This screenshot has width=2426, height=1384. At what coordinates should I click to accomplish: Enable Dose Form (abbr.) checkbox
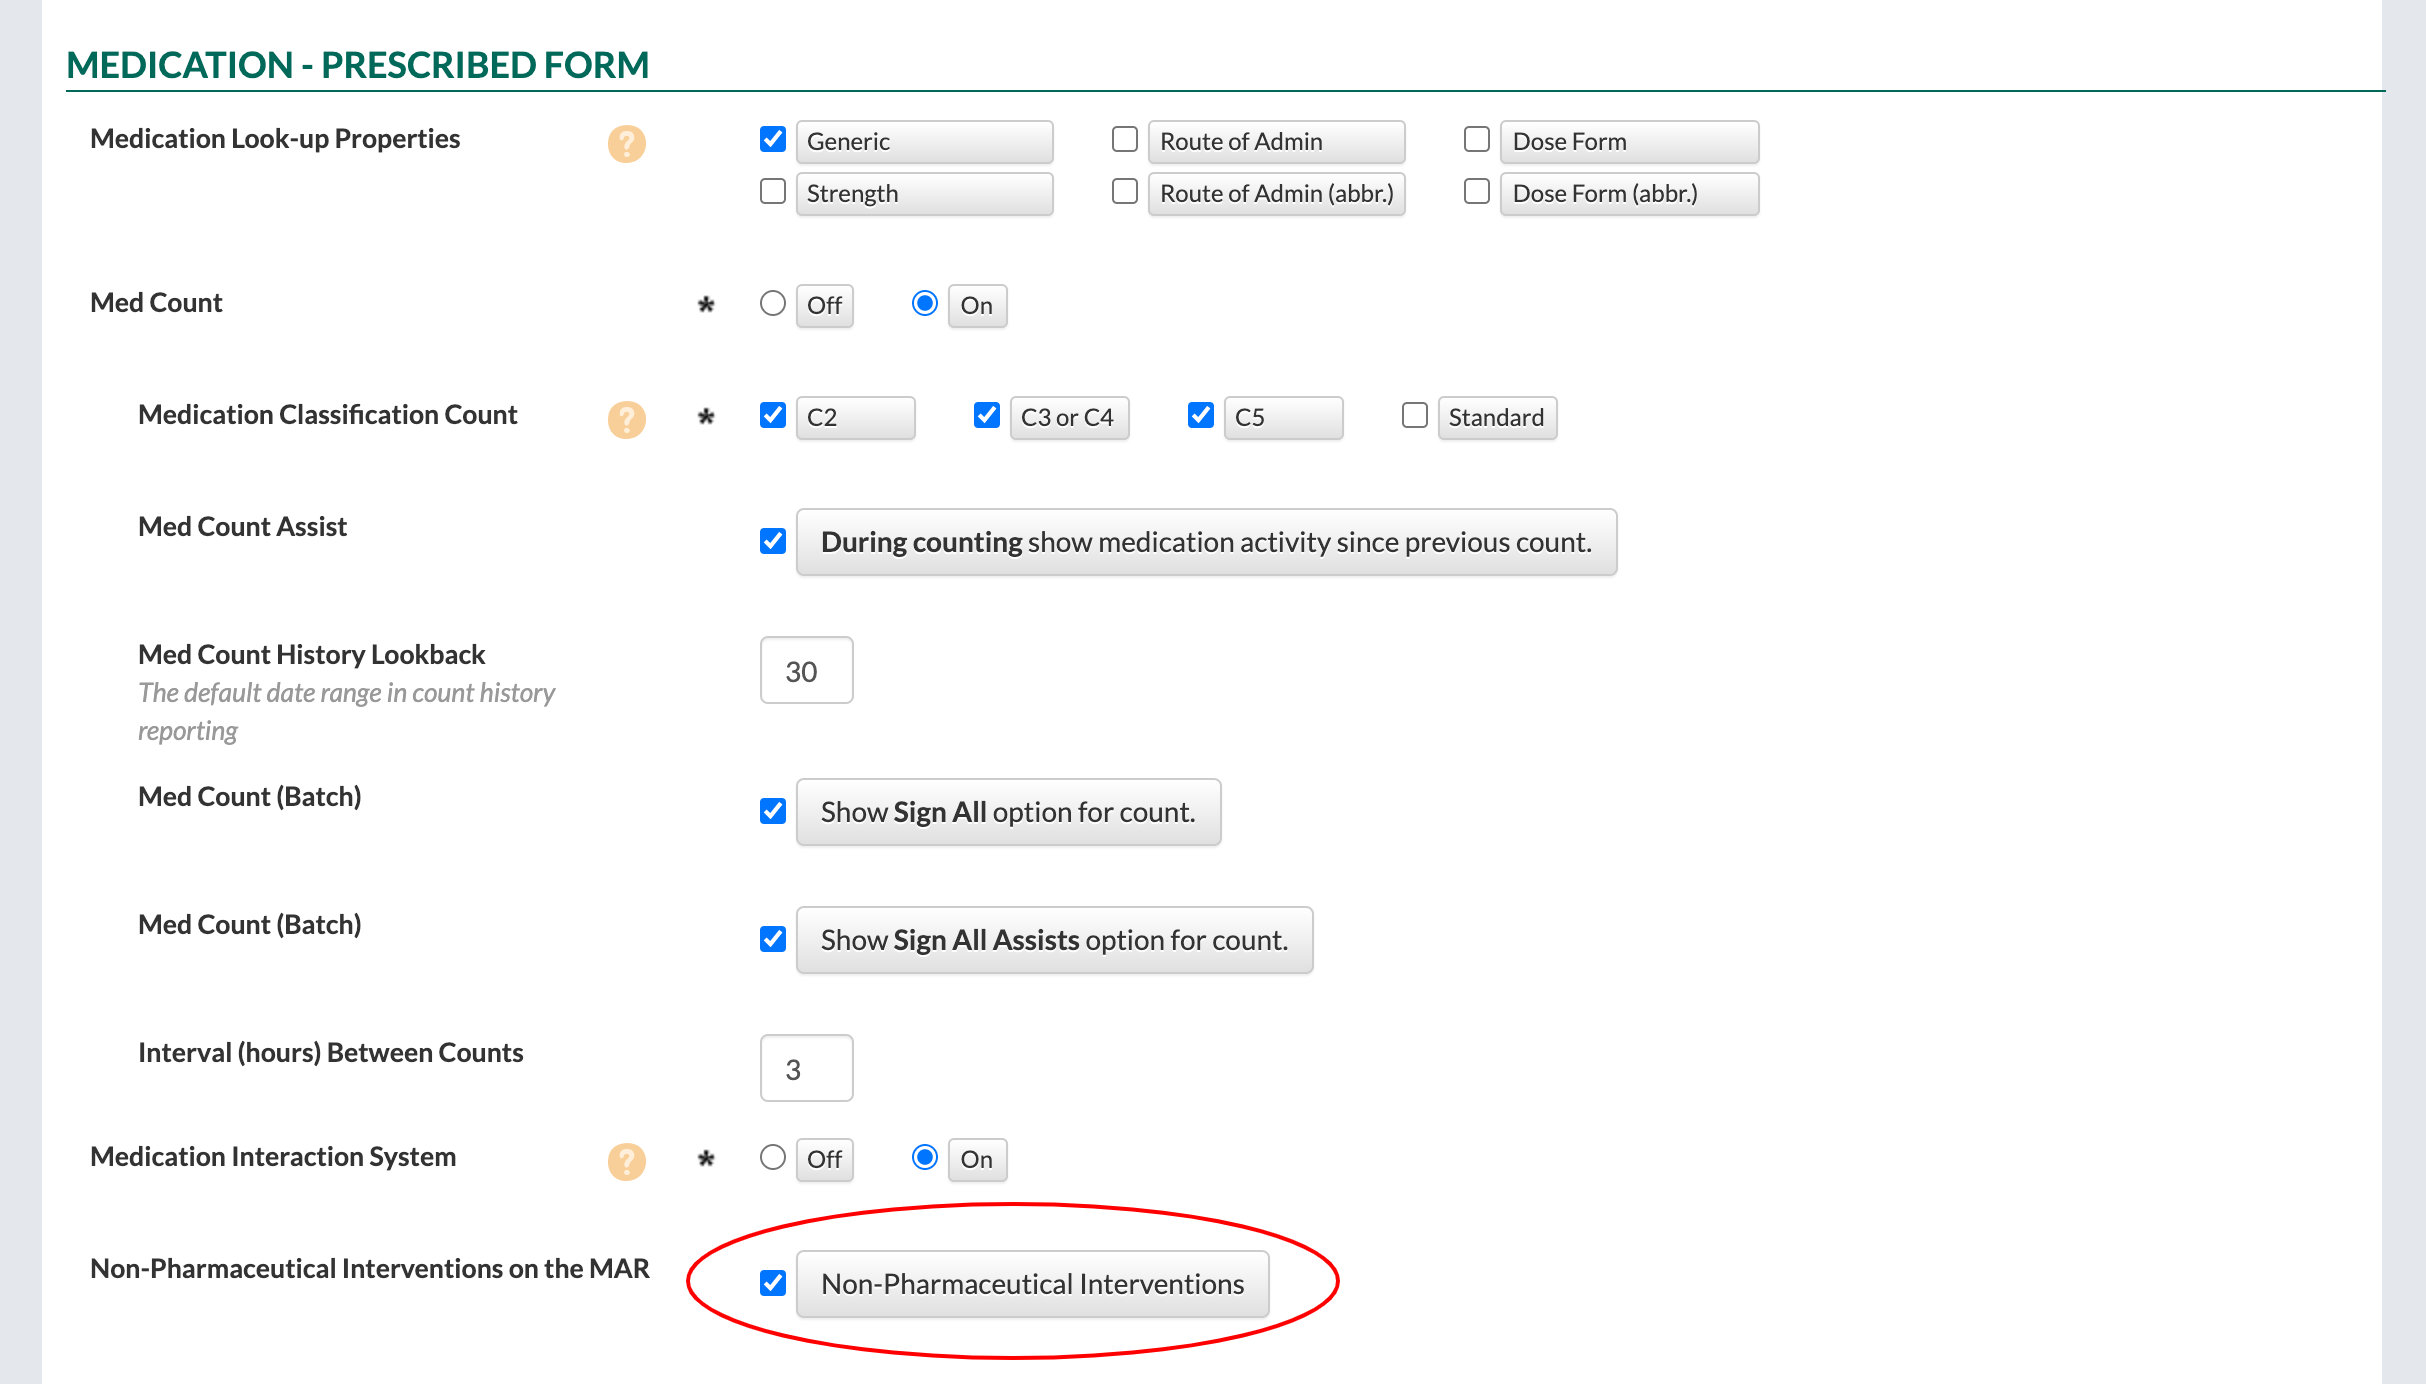1476,191
